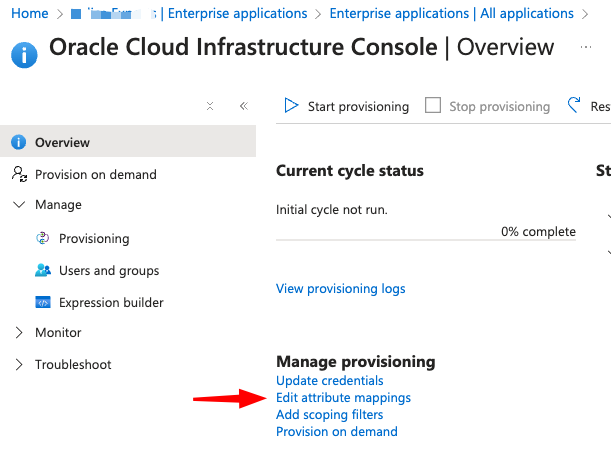The height and width of the screenshot is (459, 611).
Task: Click the Stop provisioning square icon
Action: 433,106
